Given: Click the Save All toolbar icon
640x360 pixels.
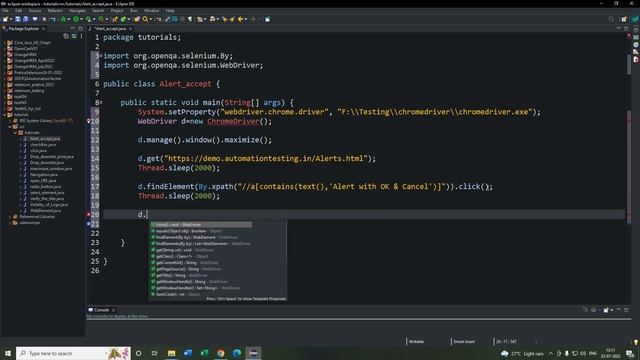Looking at the screenshot, I should tap(25, 19).
